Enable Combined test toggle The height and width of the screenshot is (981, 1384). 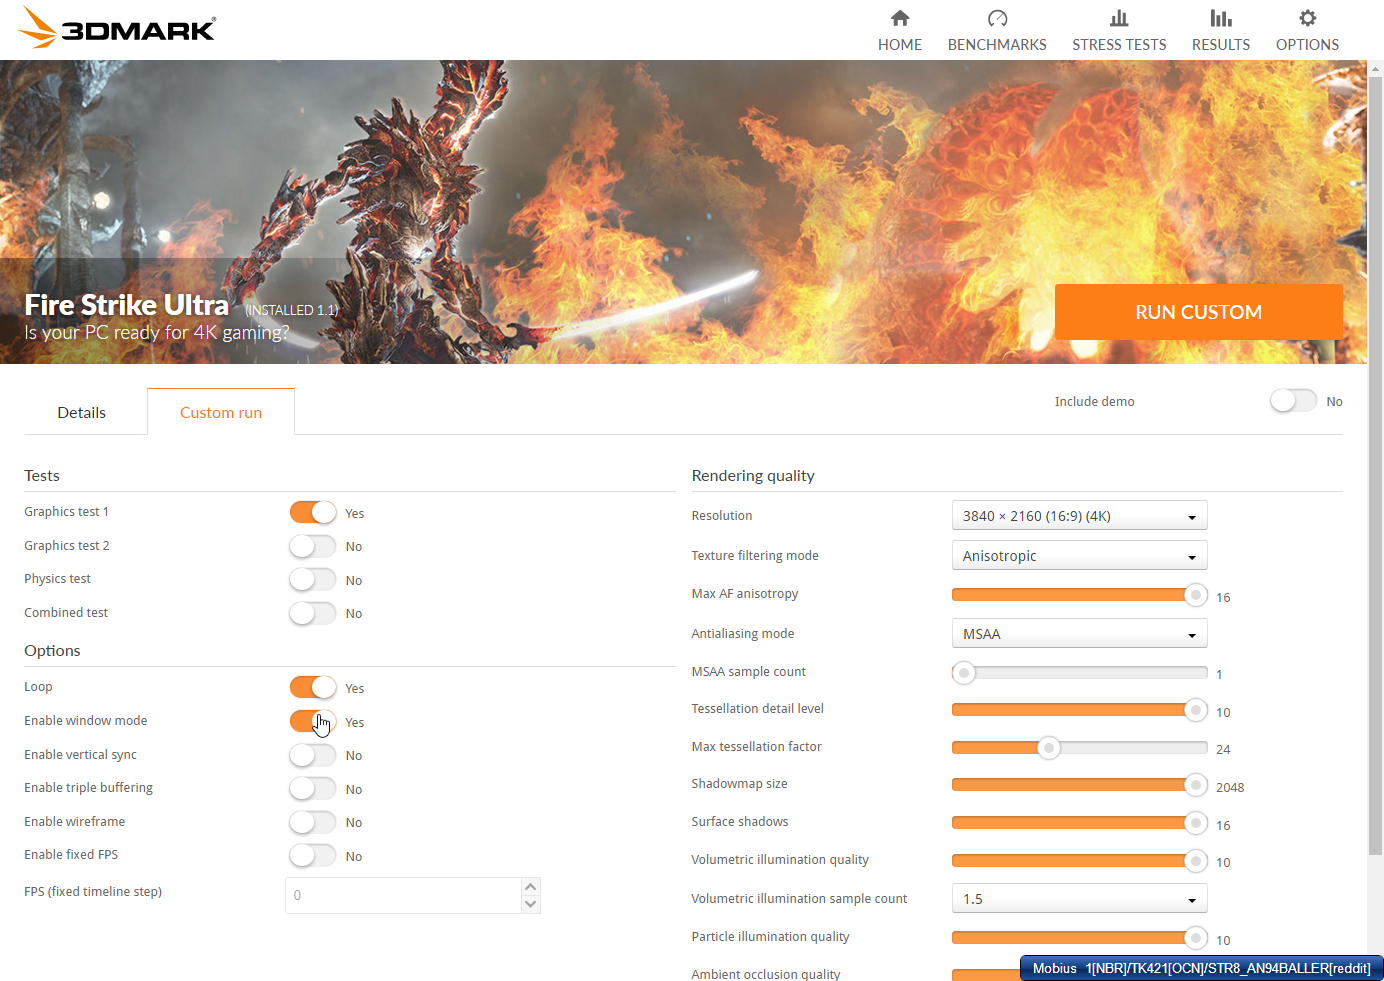tap(313, 613)
